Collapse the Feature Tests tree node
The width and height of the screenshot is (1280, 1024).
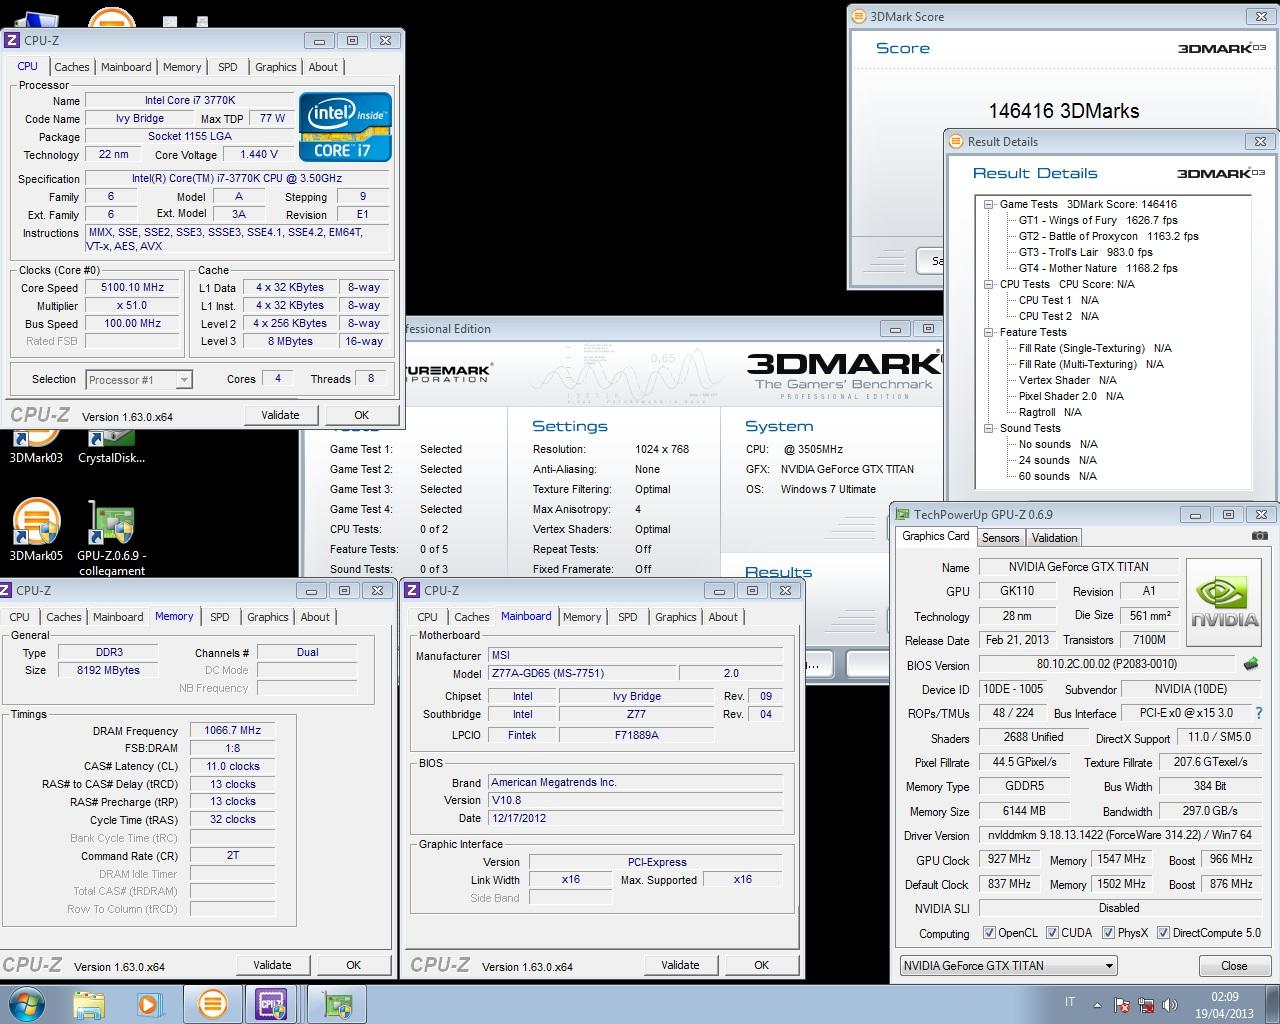(x=988, y=332)
